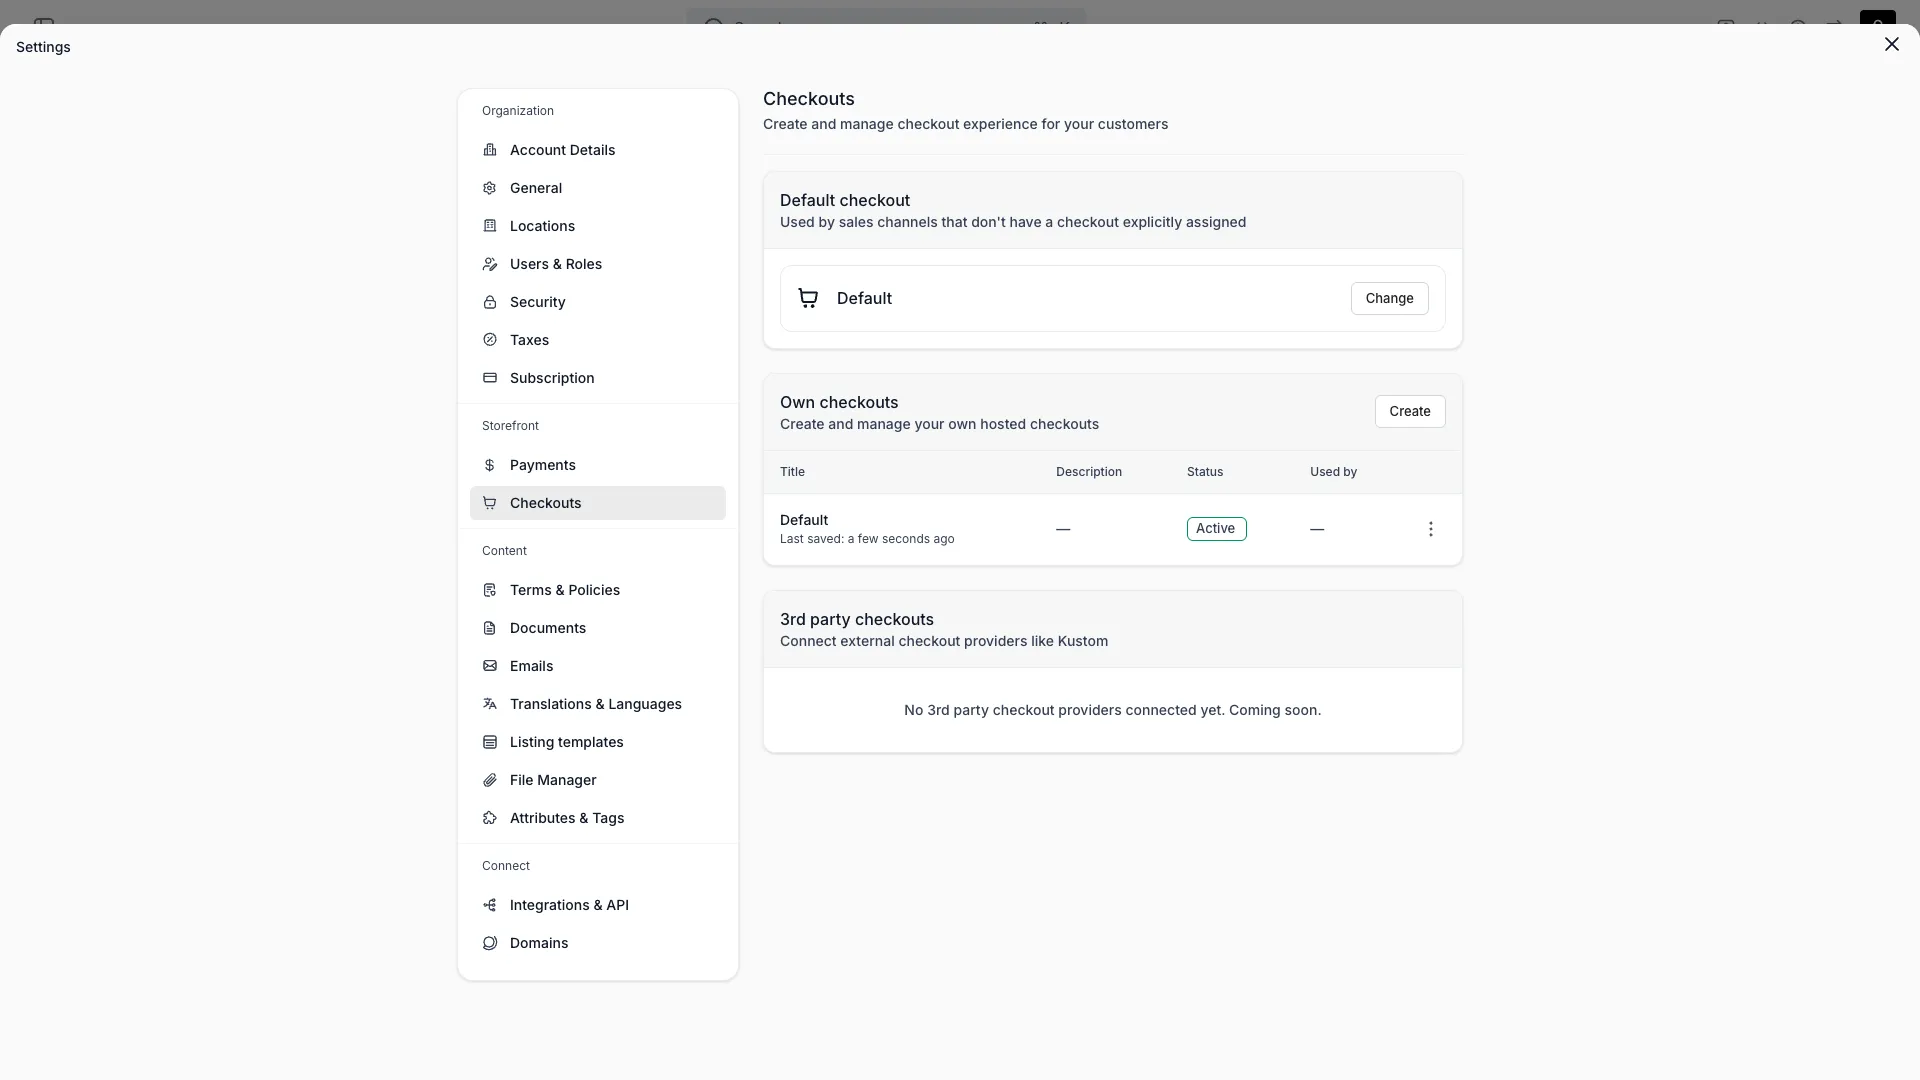Open Domains settings
The height and width of the screenshot is (1080, 1920).
(x=598, y=943)
